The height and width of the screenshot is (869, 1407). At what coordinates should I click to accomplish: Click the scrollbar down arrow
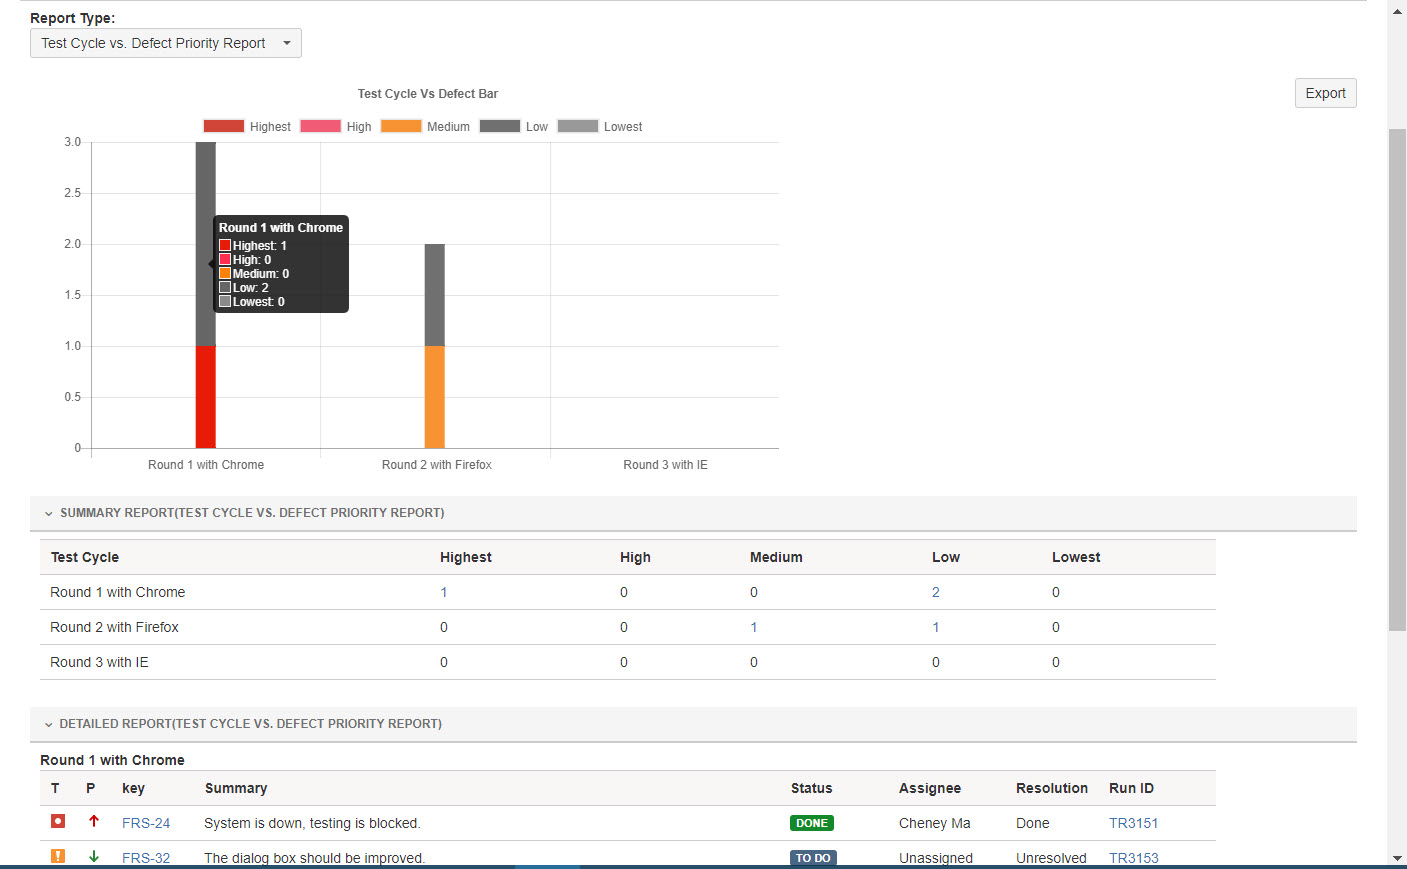pos(1397,858)
